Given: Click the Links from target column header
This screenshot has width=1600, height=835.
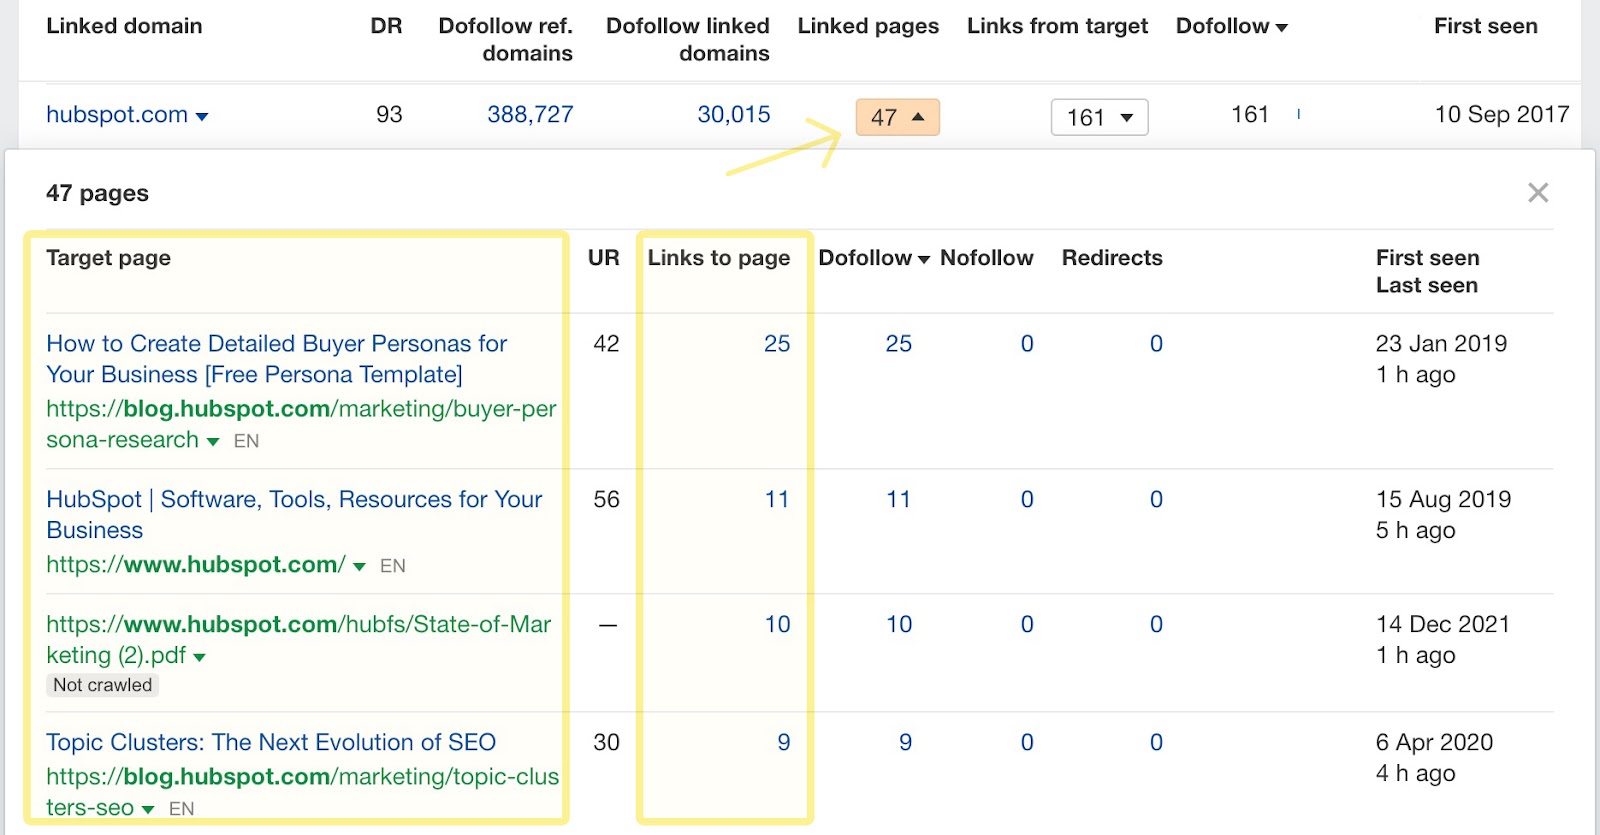Looking at the screenshot, I should click(1057, 26).
